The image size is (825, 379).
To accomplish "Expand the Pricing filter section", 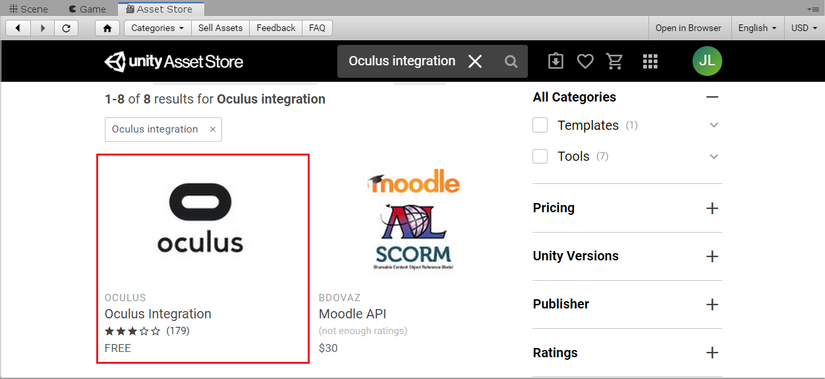I will click(712, 208).
